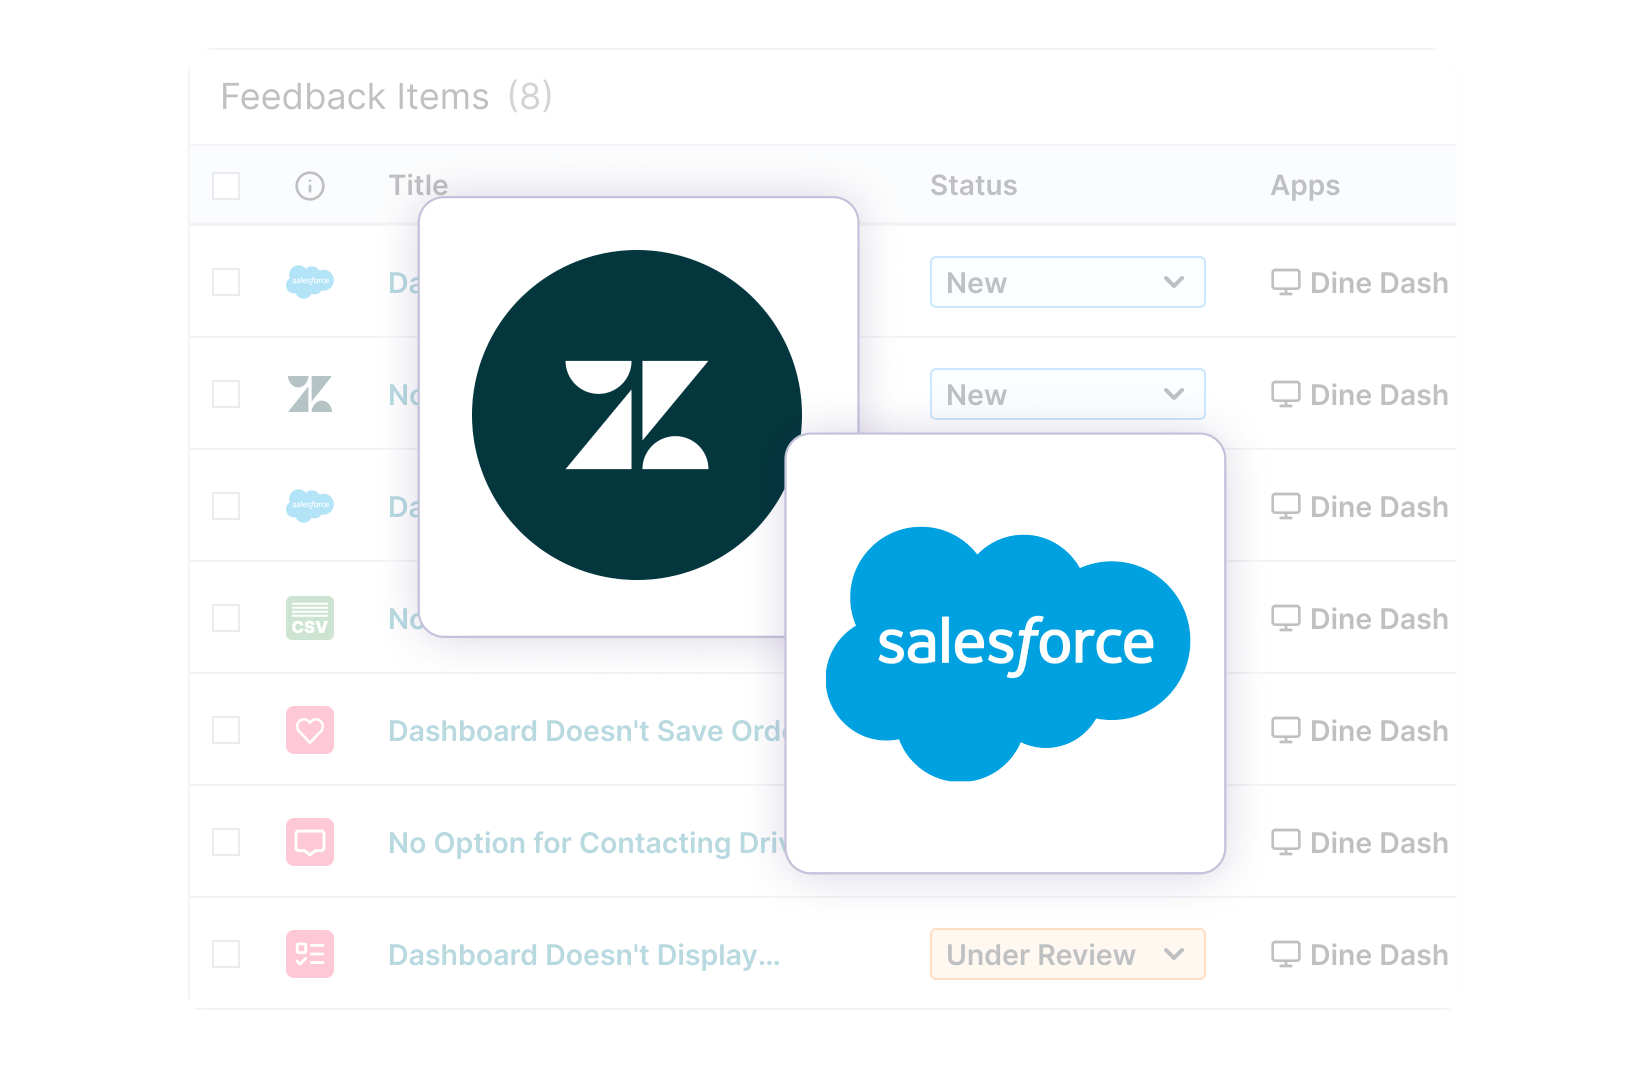Click the Status column header

973,186
